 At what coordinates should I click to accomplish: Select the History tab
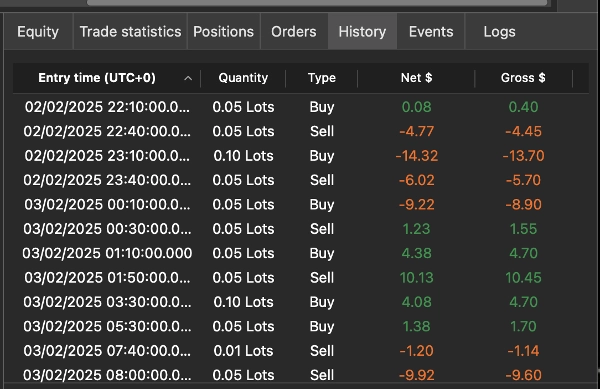tap(362, 32)
